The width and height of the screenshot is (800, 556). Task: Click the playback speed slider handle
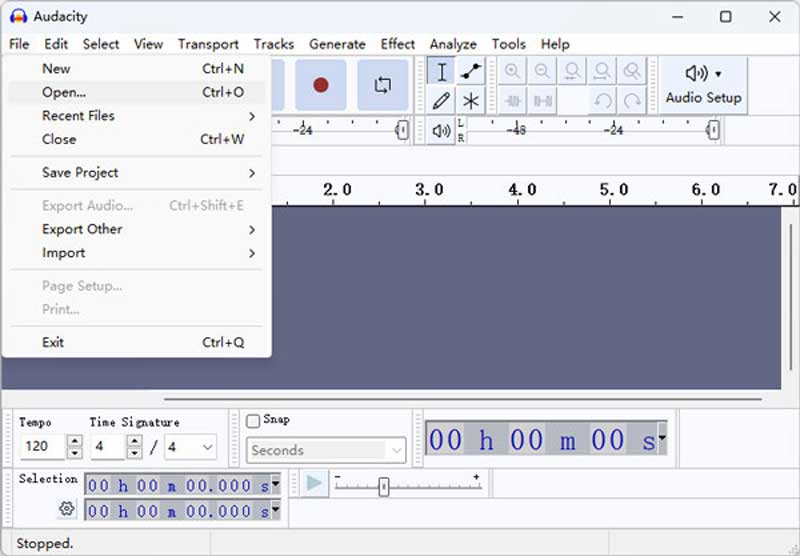pyautogui.click(x=384, y=486)
